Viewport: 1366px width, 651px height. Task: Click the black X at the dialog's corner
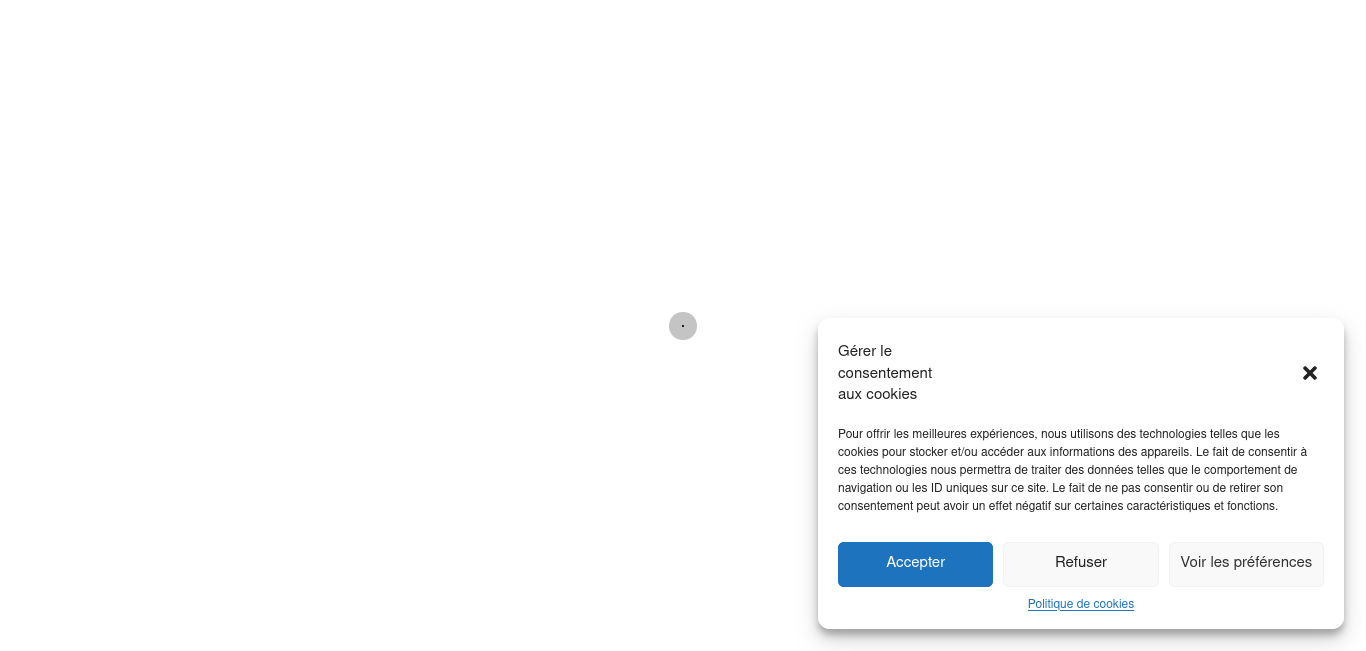click(x=1309, y=373)
